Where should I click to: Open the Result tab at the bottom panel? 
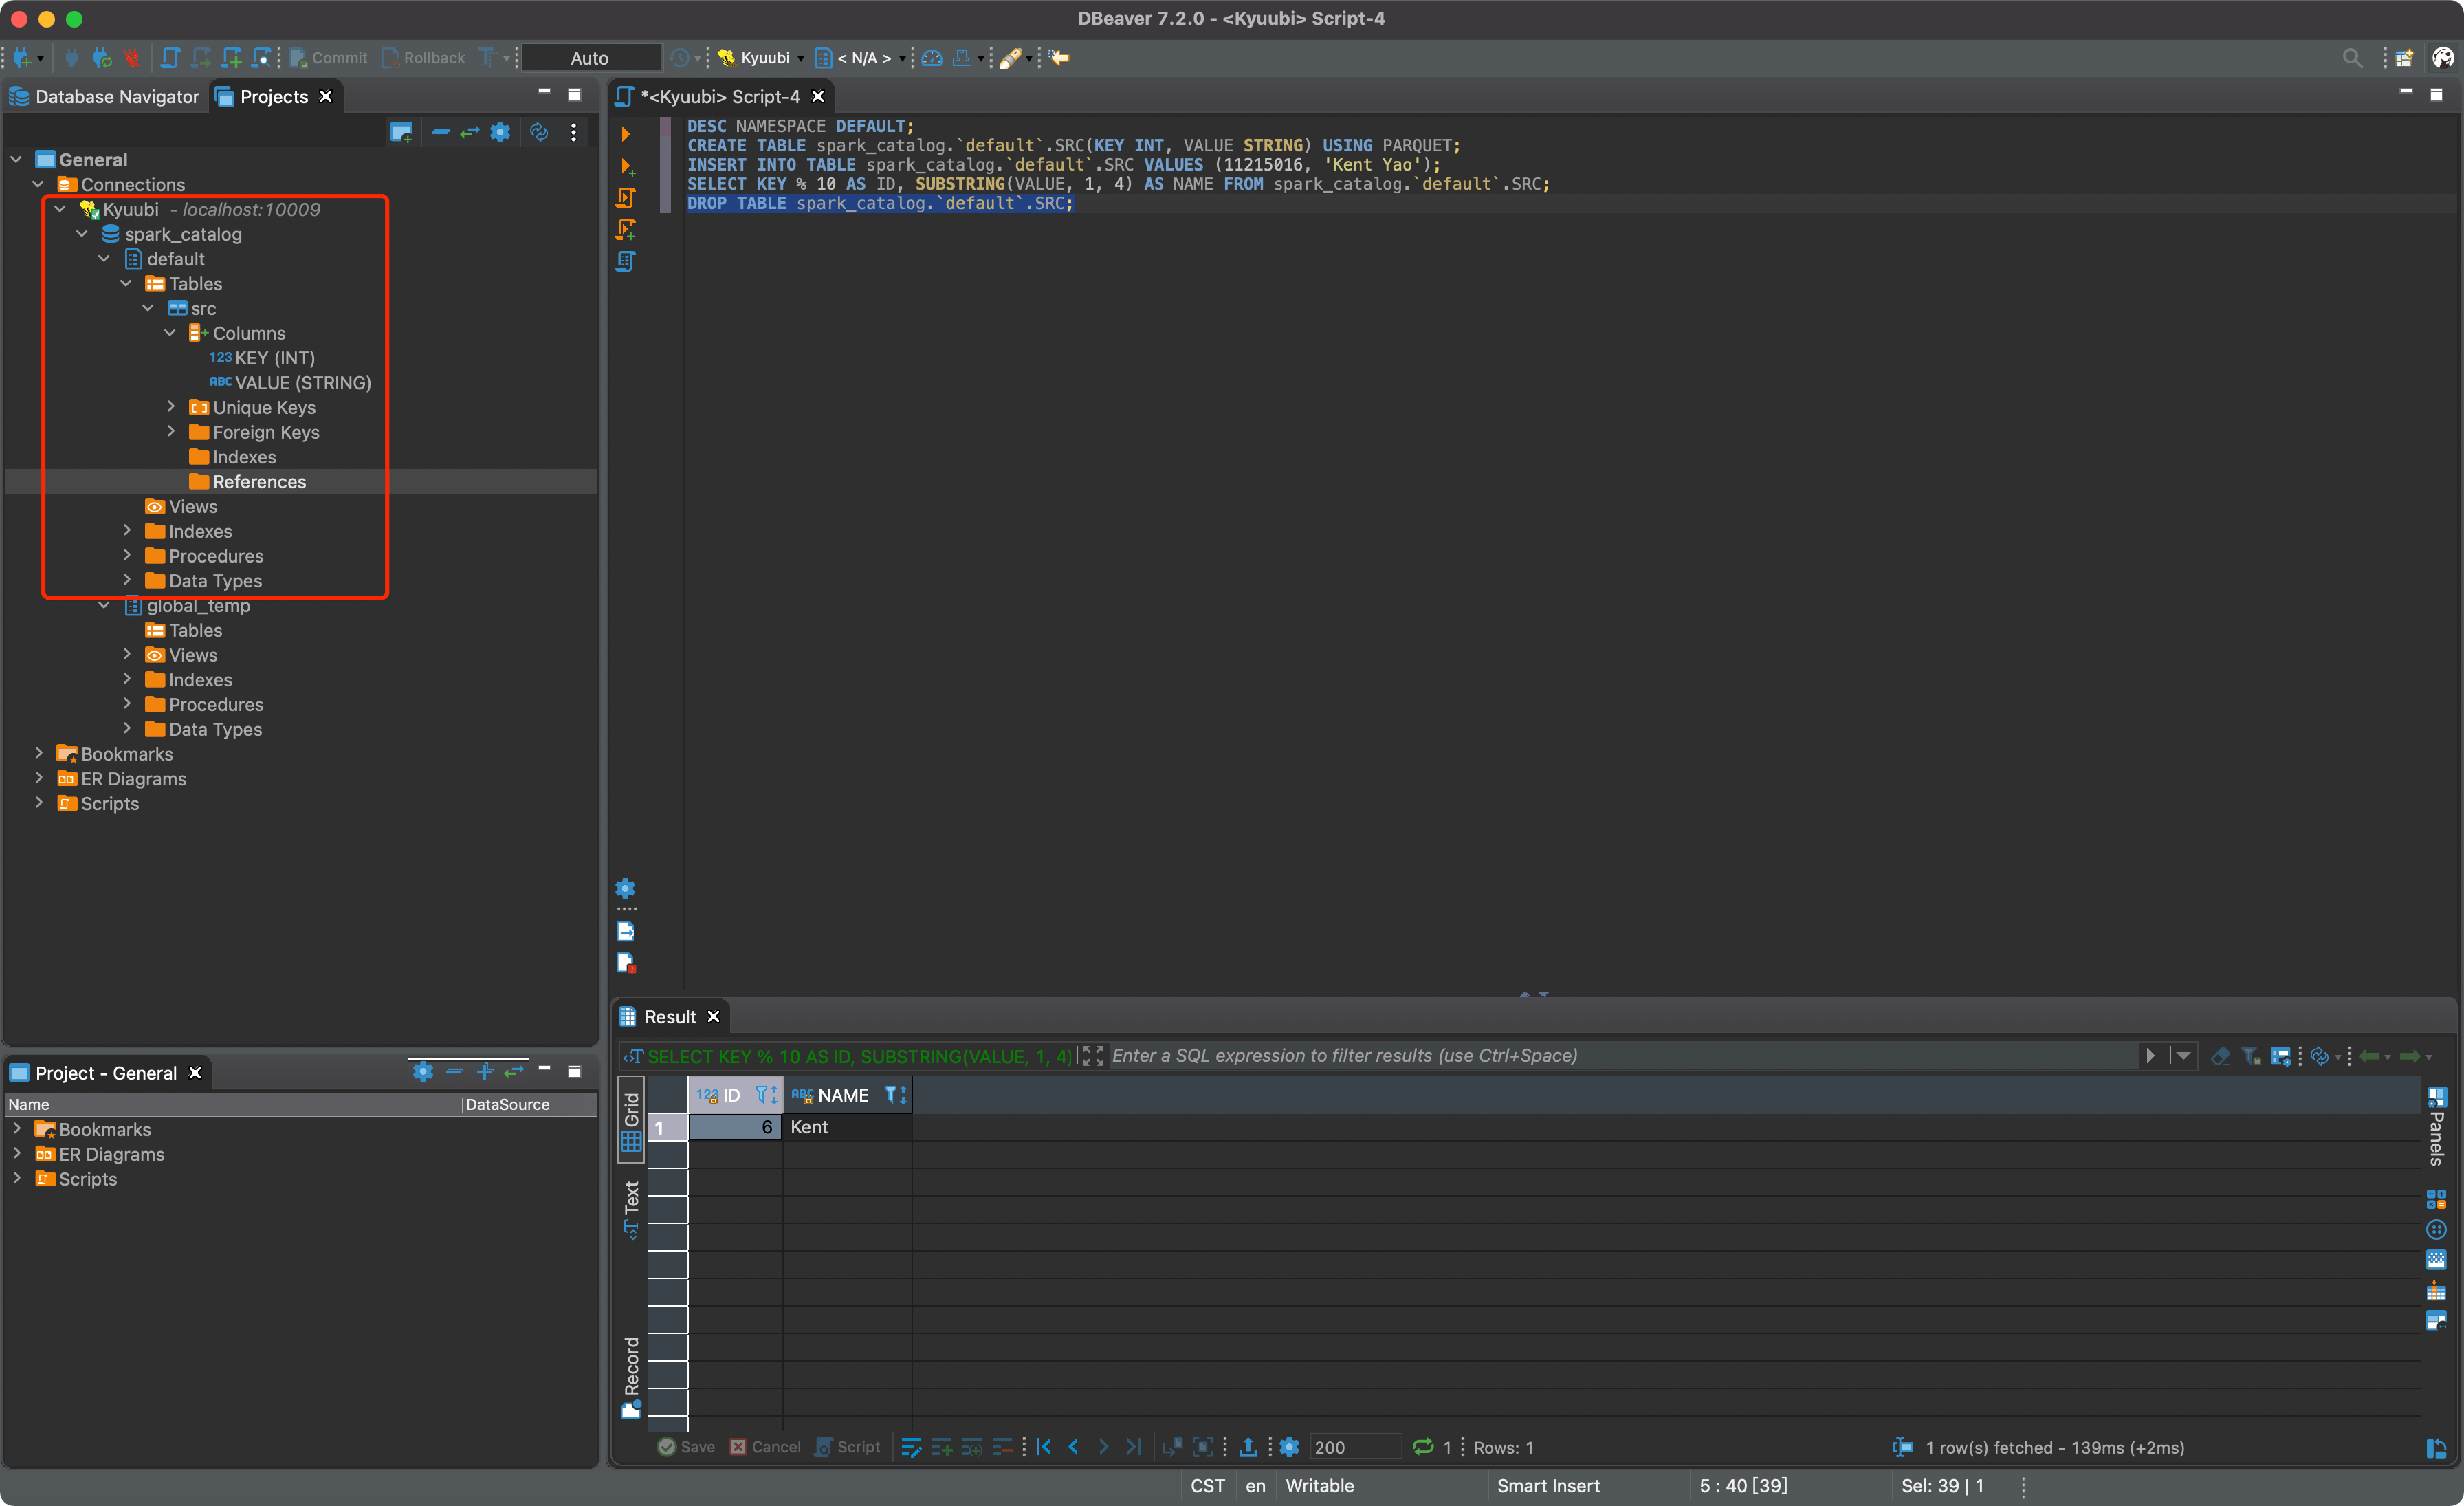point(670,1016)
